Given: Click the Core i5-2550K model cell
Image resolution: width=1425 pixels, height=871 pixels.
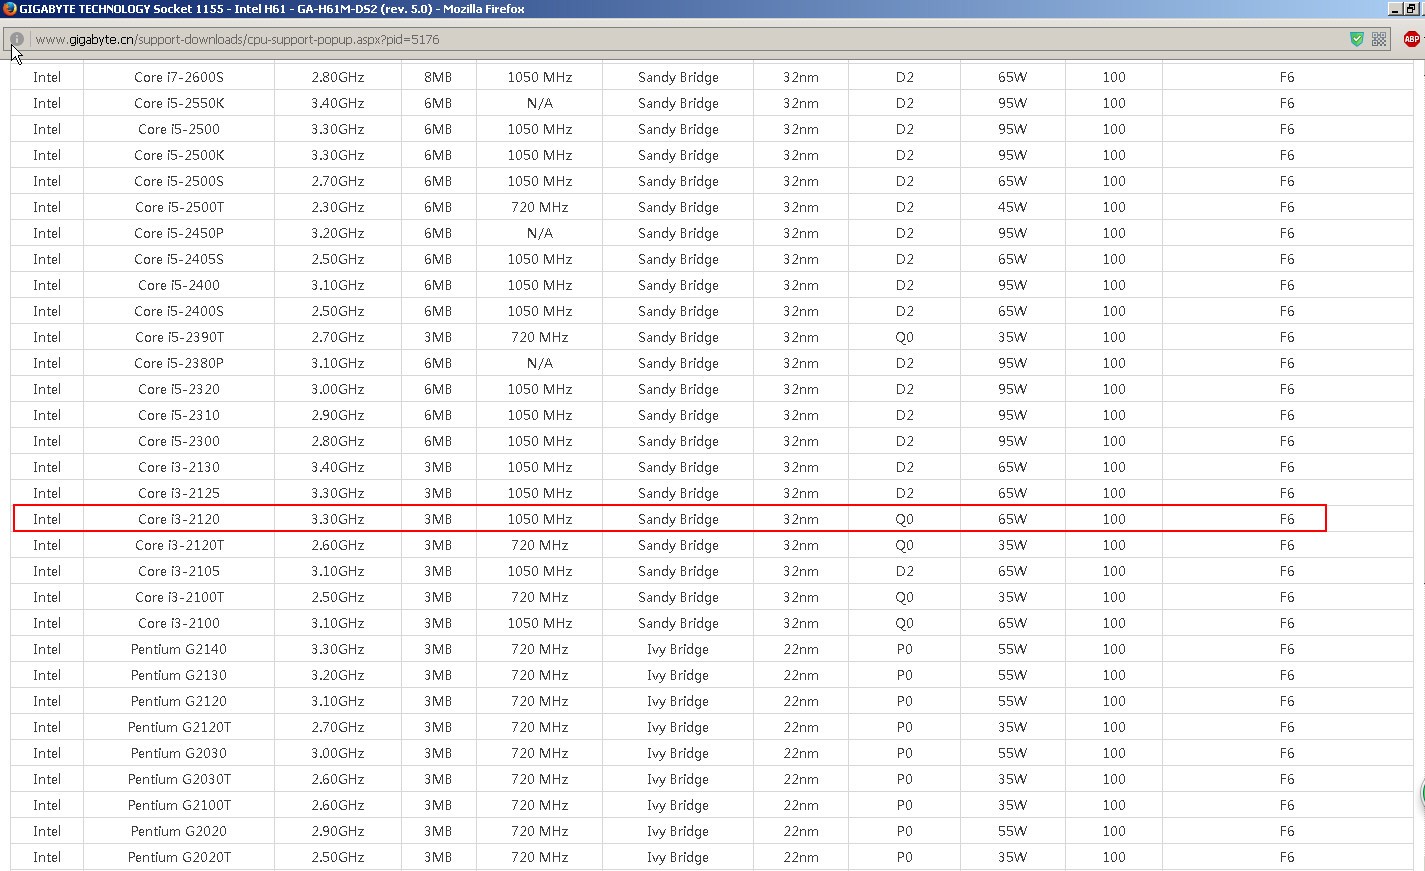Looking at the screenshot, I should (179, 103).
